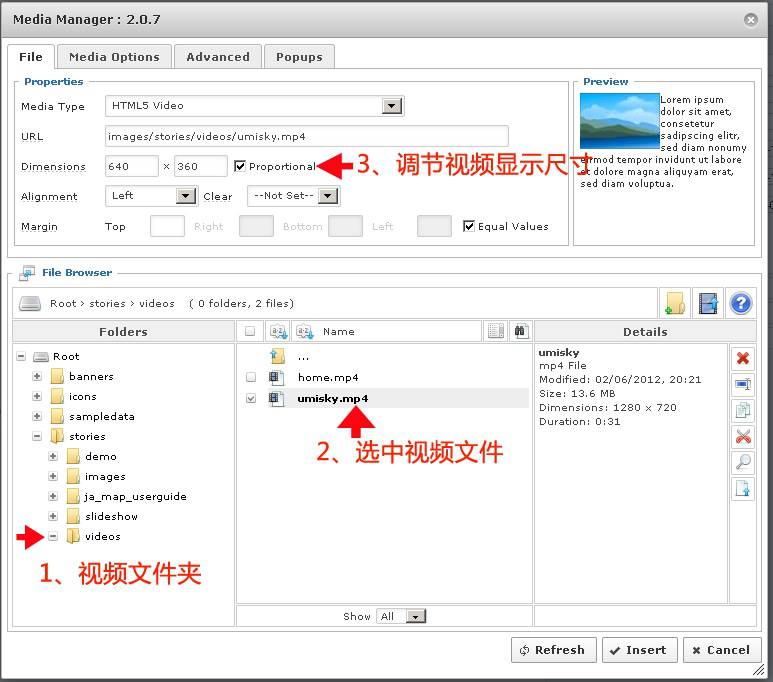Expand the images folder node

pyautogui.click(x=53, y=476)
